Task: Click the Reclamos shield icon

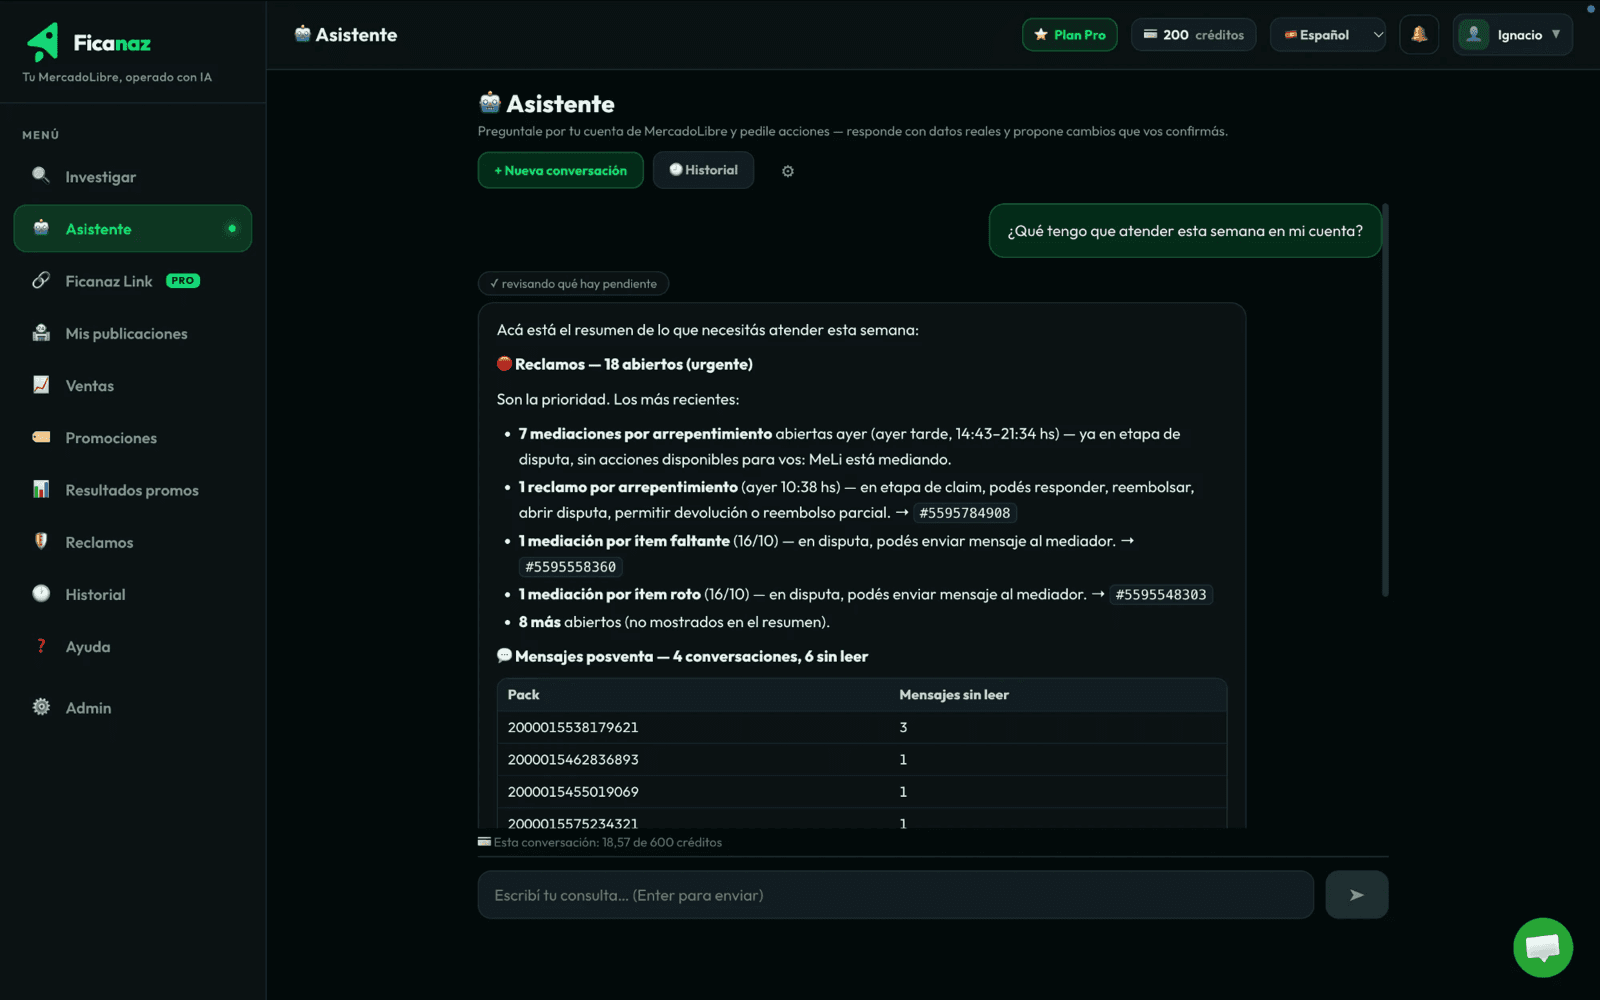Action: (x=41, y=541)
